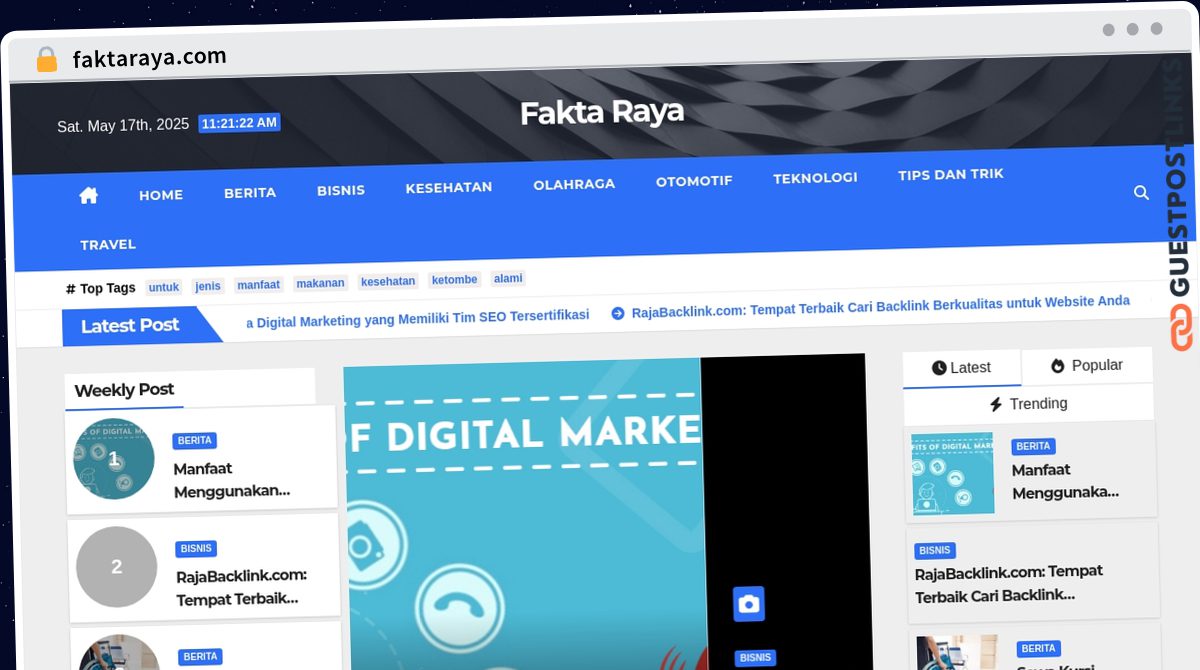
Task: Open Weekly Post 'RajaBacklink.com: Tempat Terbaik...' headline
Action: pyautogui.click(x=241, y=587)
